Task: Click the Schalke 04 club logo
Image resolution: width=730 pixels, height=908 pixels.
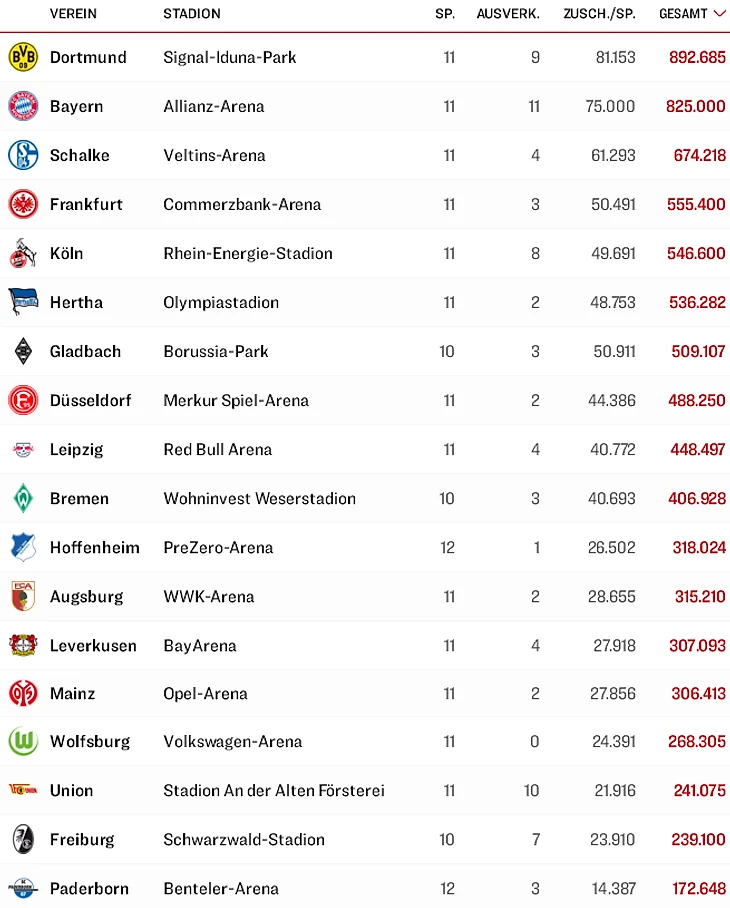Action: click(22, 155)
